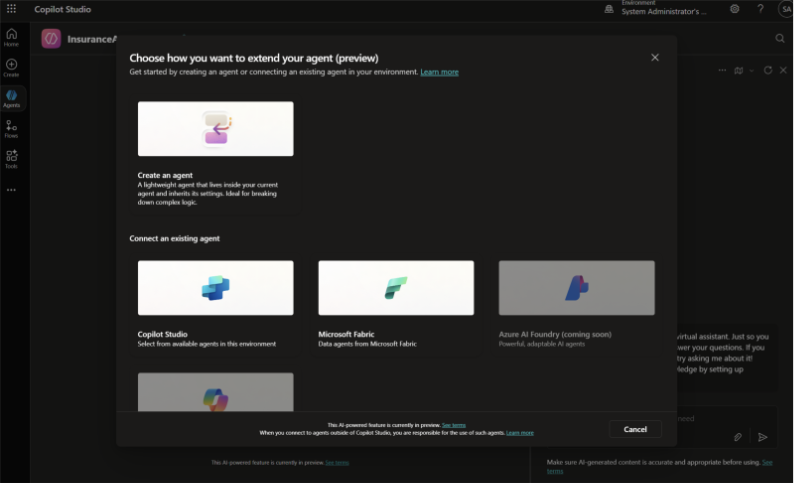Image resolution: width=795 pixels, height=483 pixels.
Task: Open See terms link under test chat
Action: coord(767,462)
